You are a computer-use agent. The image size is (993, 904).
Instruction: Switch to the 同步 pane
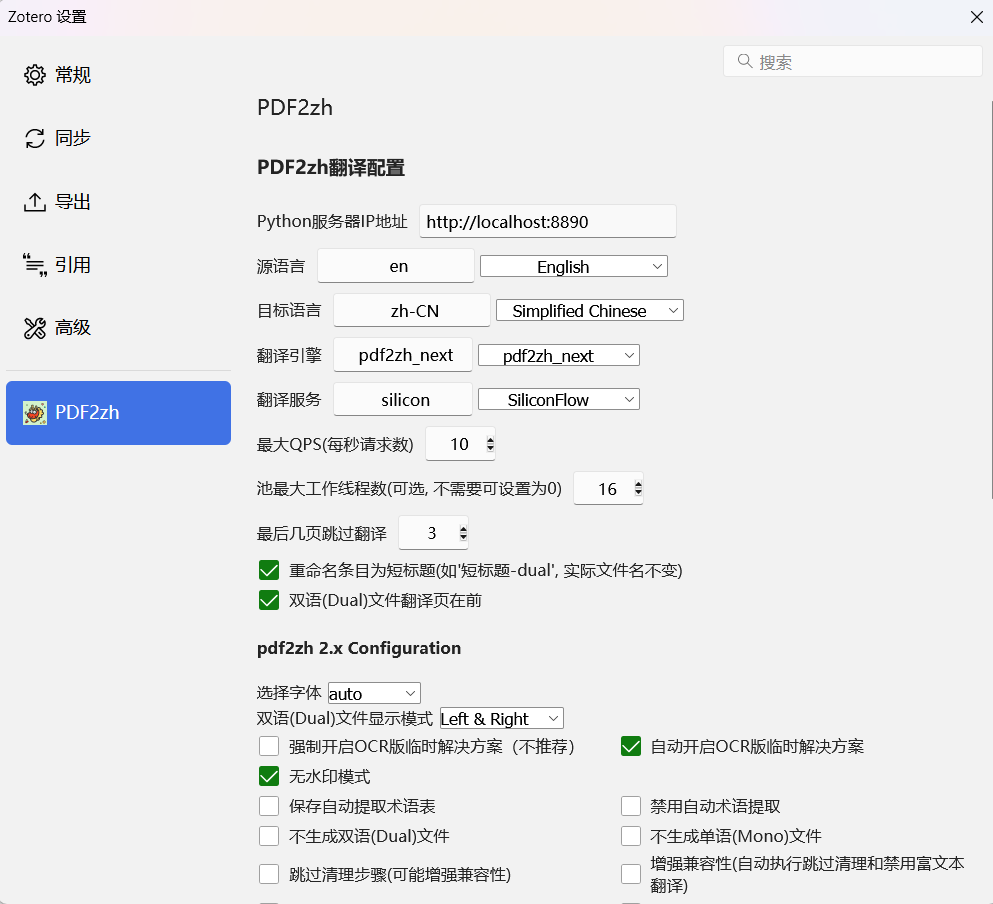118,138
